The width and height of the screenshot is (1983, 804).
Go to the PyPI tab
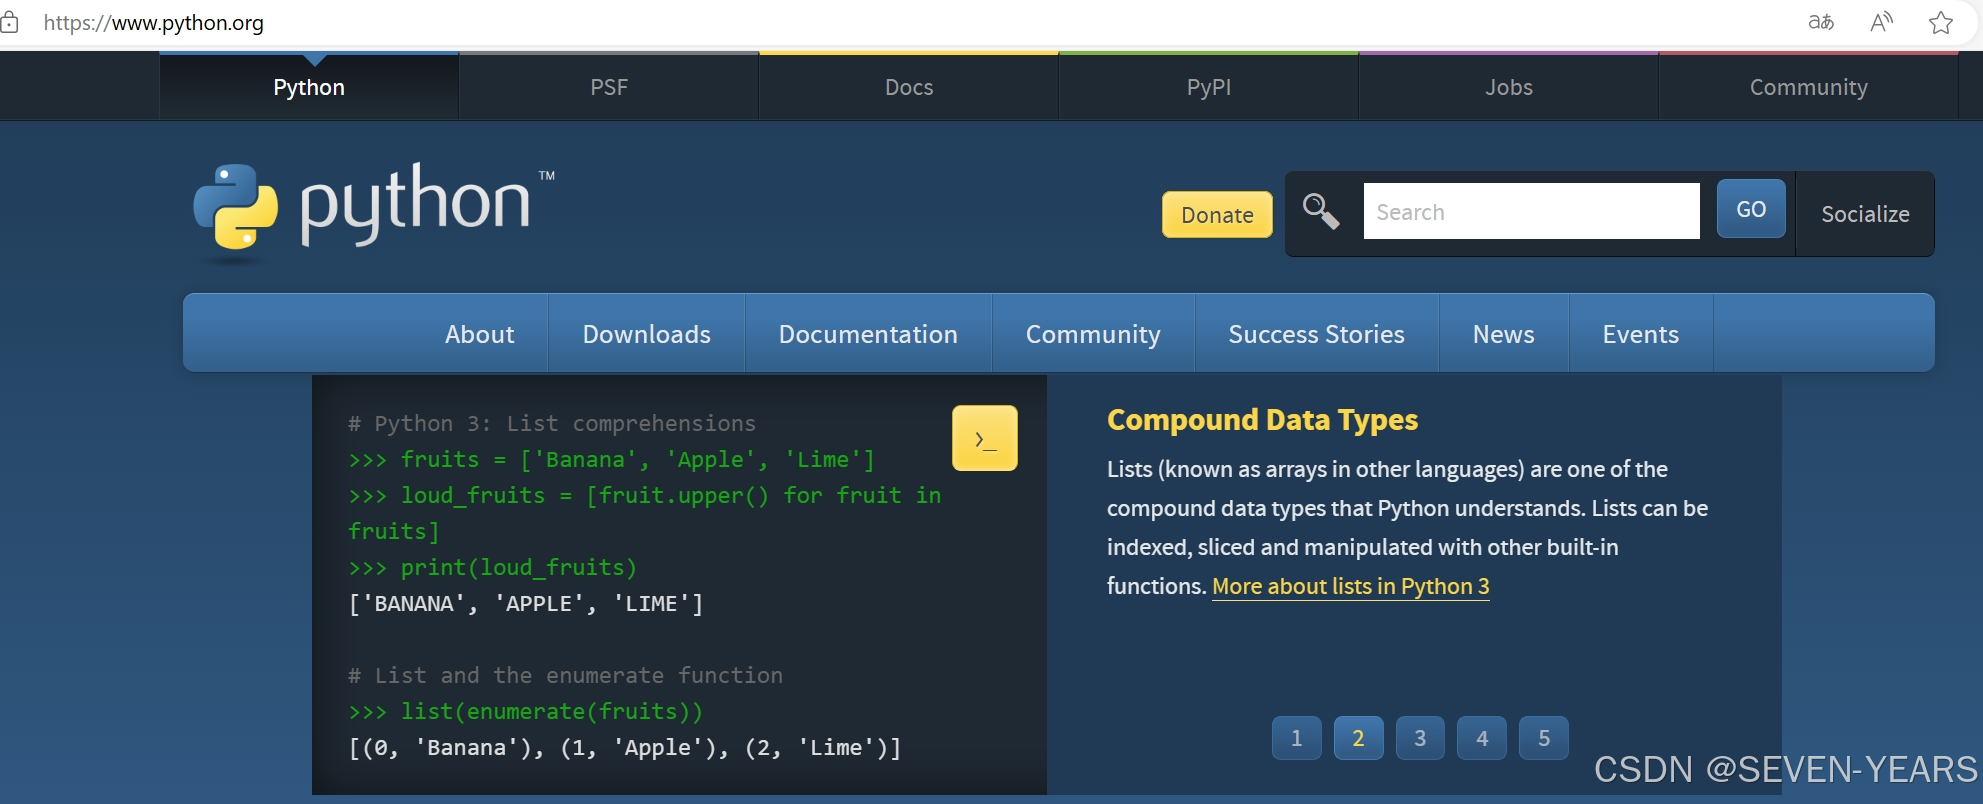(1209, 87)
